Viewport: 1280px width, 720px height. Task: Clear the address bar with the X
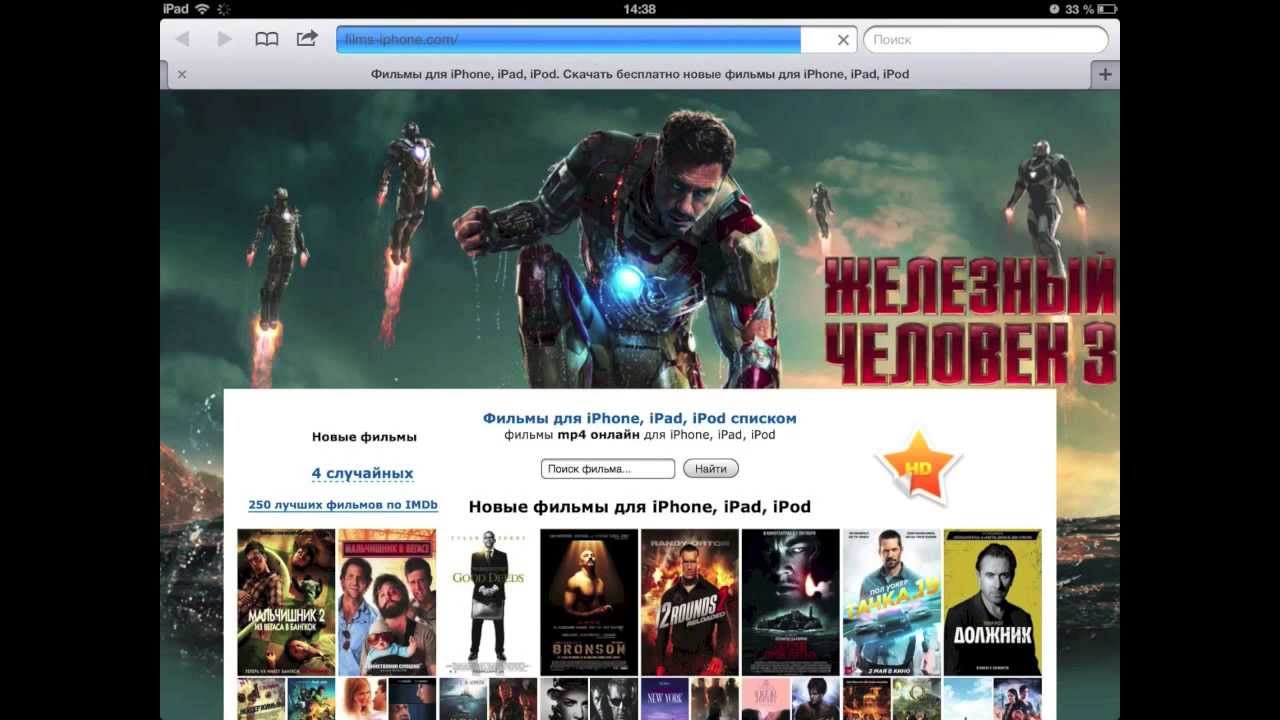click(843, 40)
